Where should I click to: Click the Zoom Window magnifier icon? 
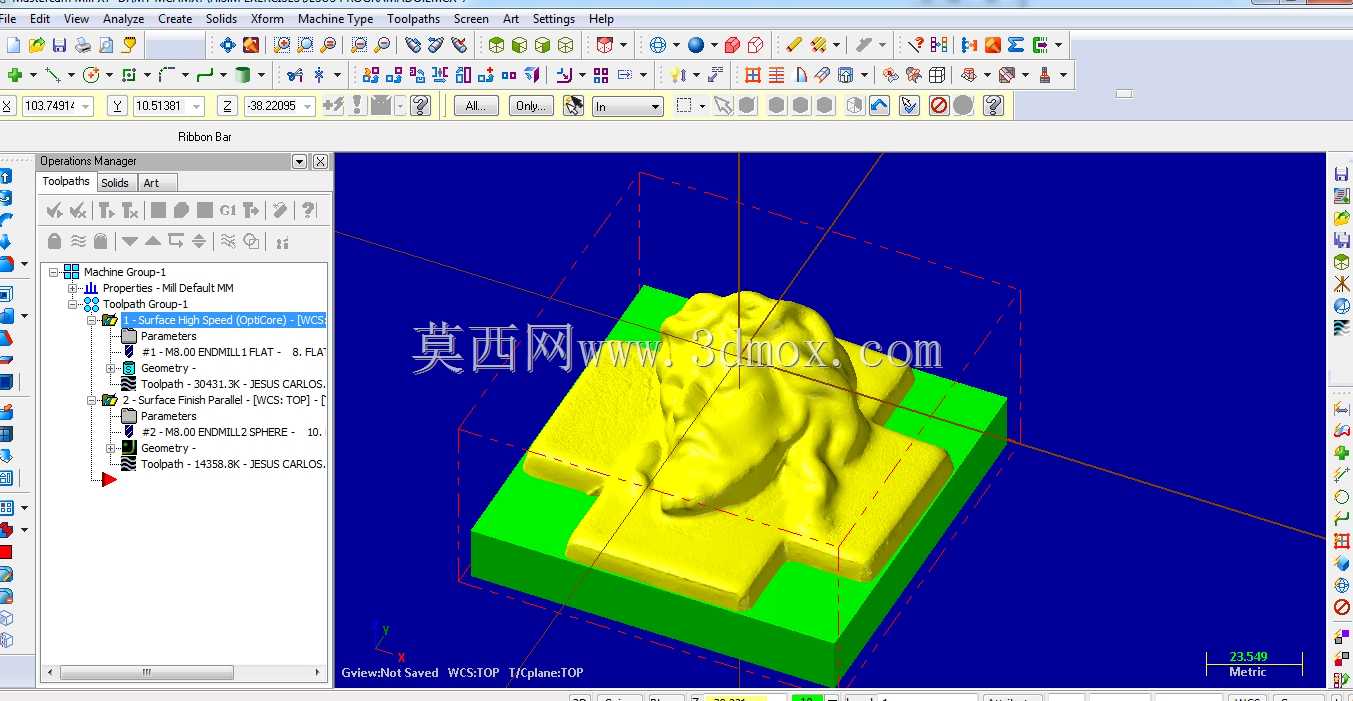click(x=282, y=45)
